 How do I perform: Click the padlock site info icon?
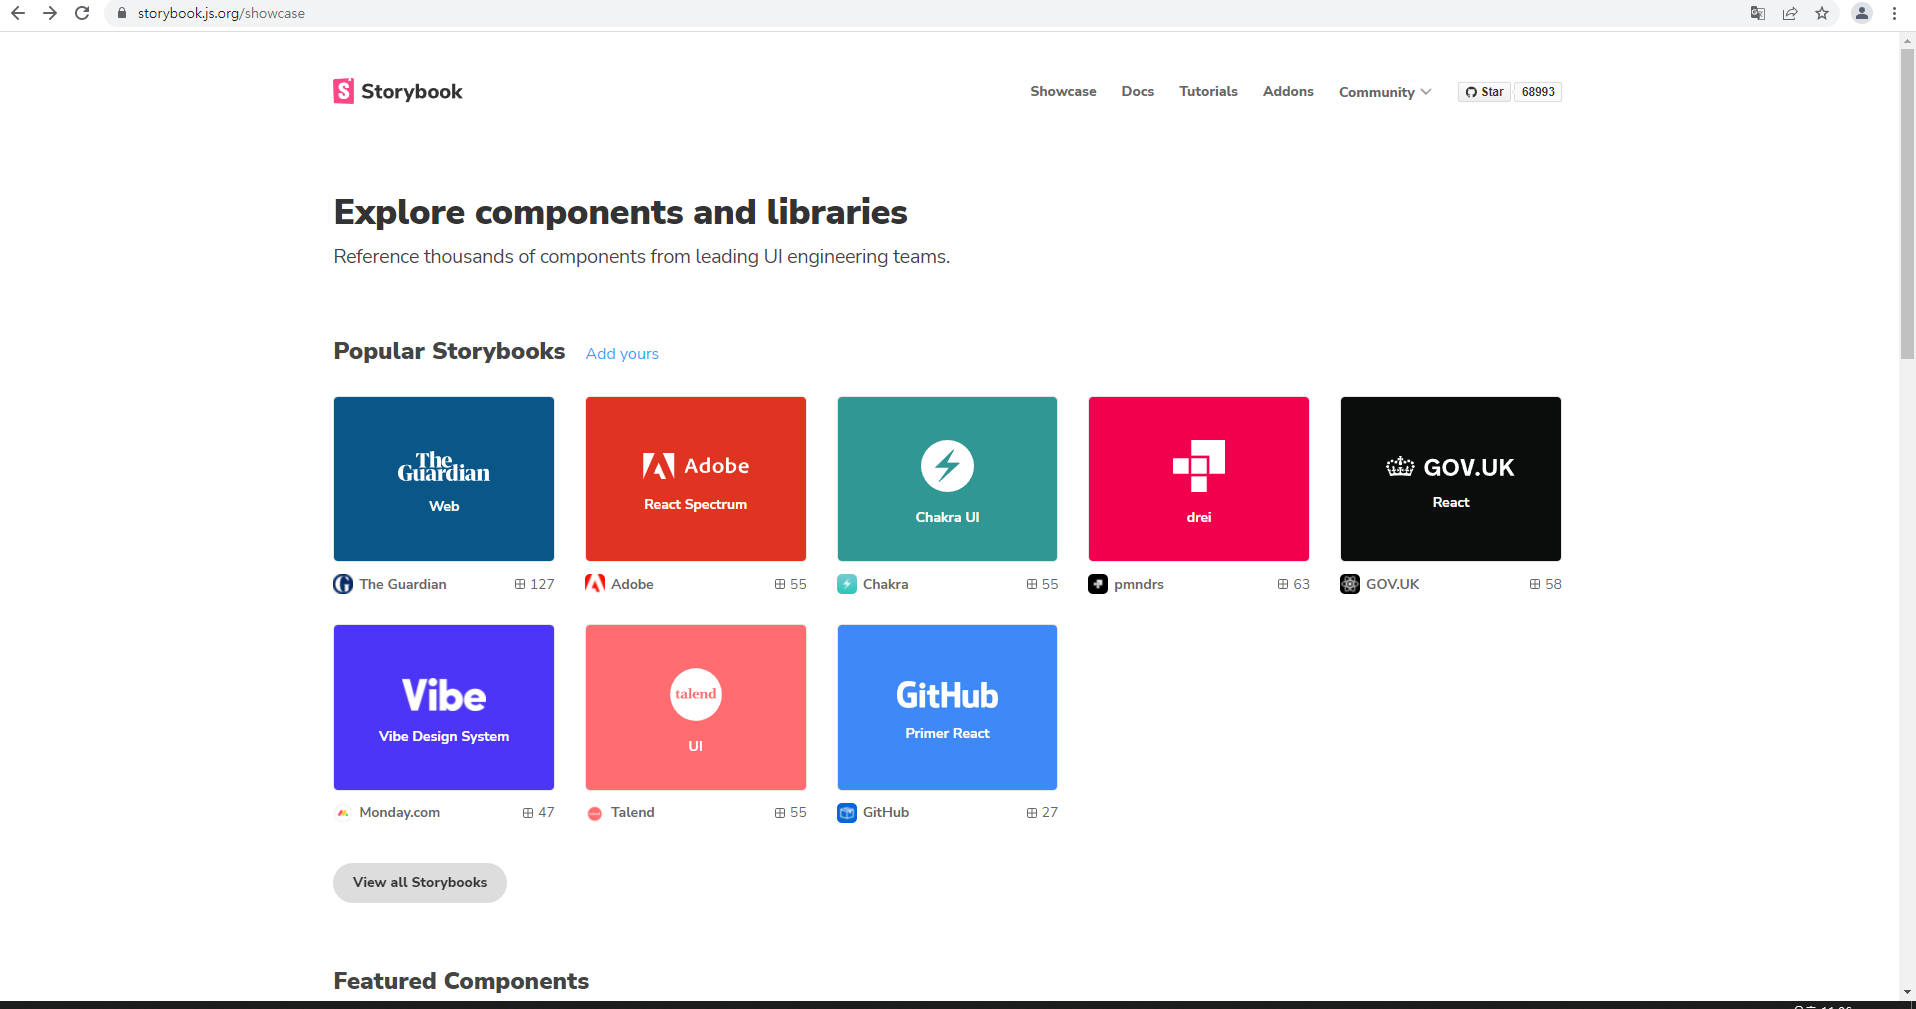[x=122, y=13]
